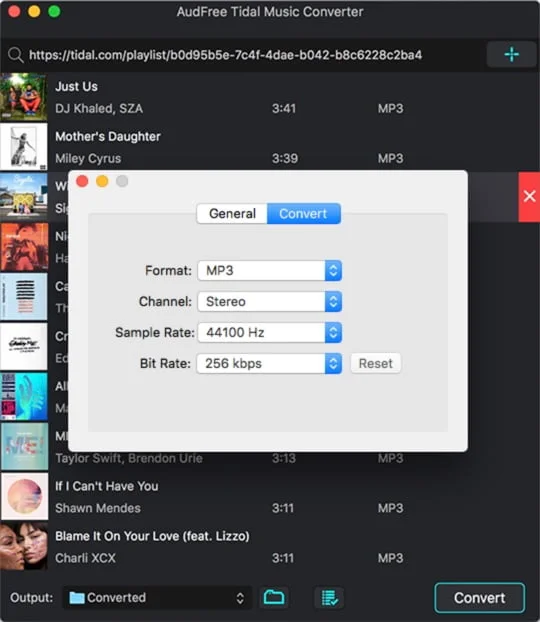The height and width of the screenshot is (622, 540).
Task: Click MP3 format label of Charli XCX row
Action: [390, 558]
